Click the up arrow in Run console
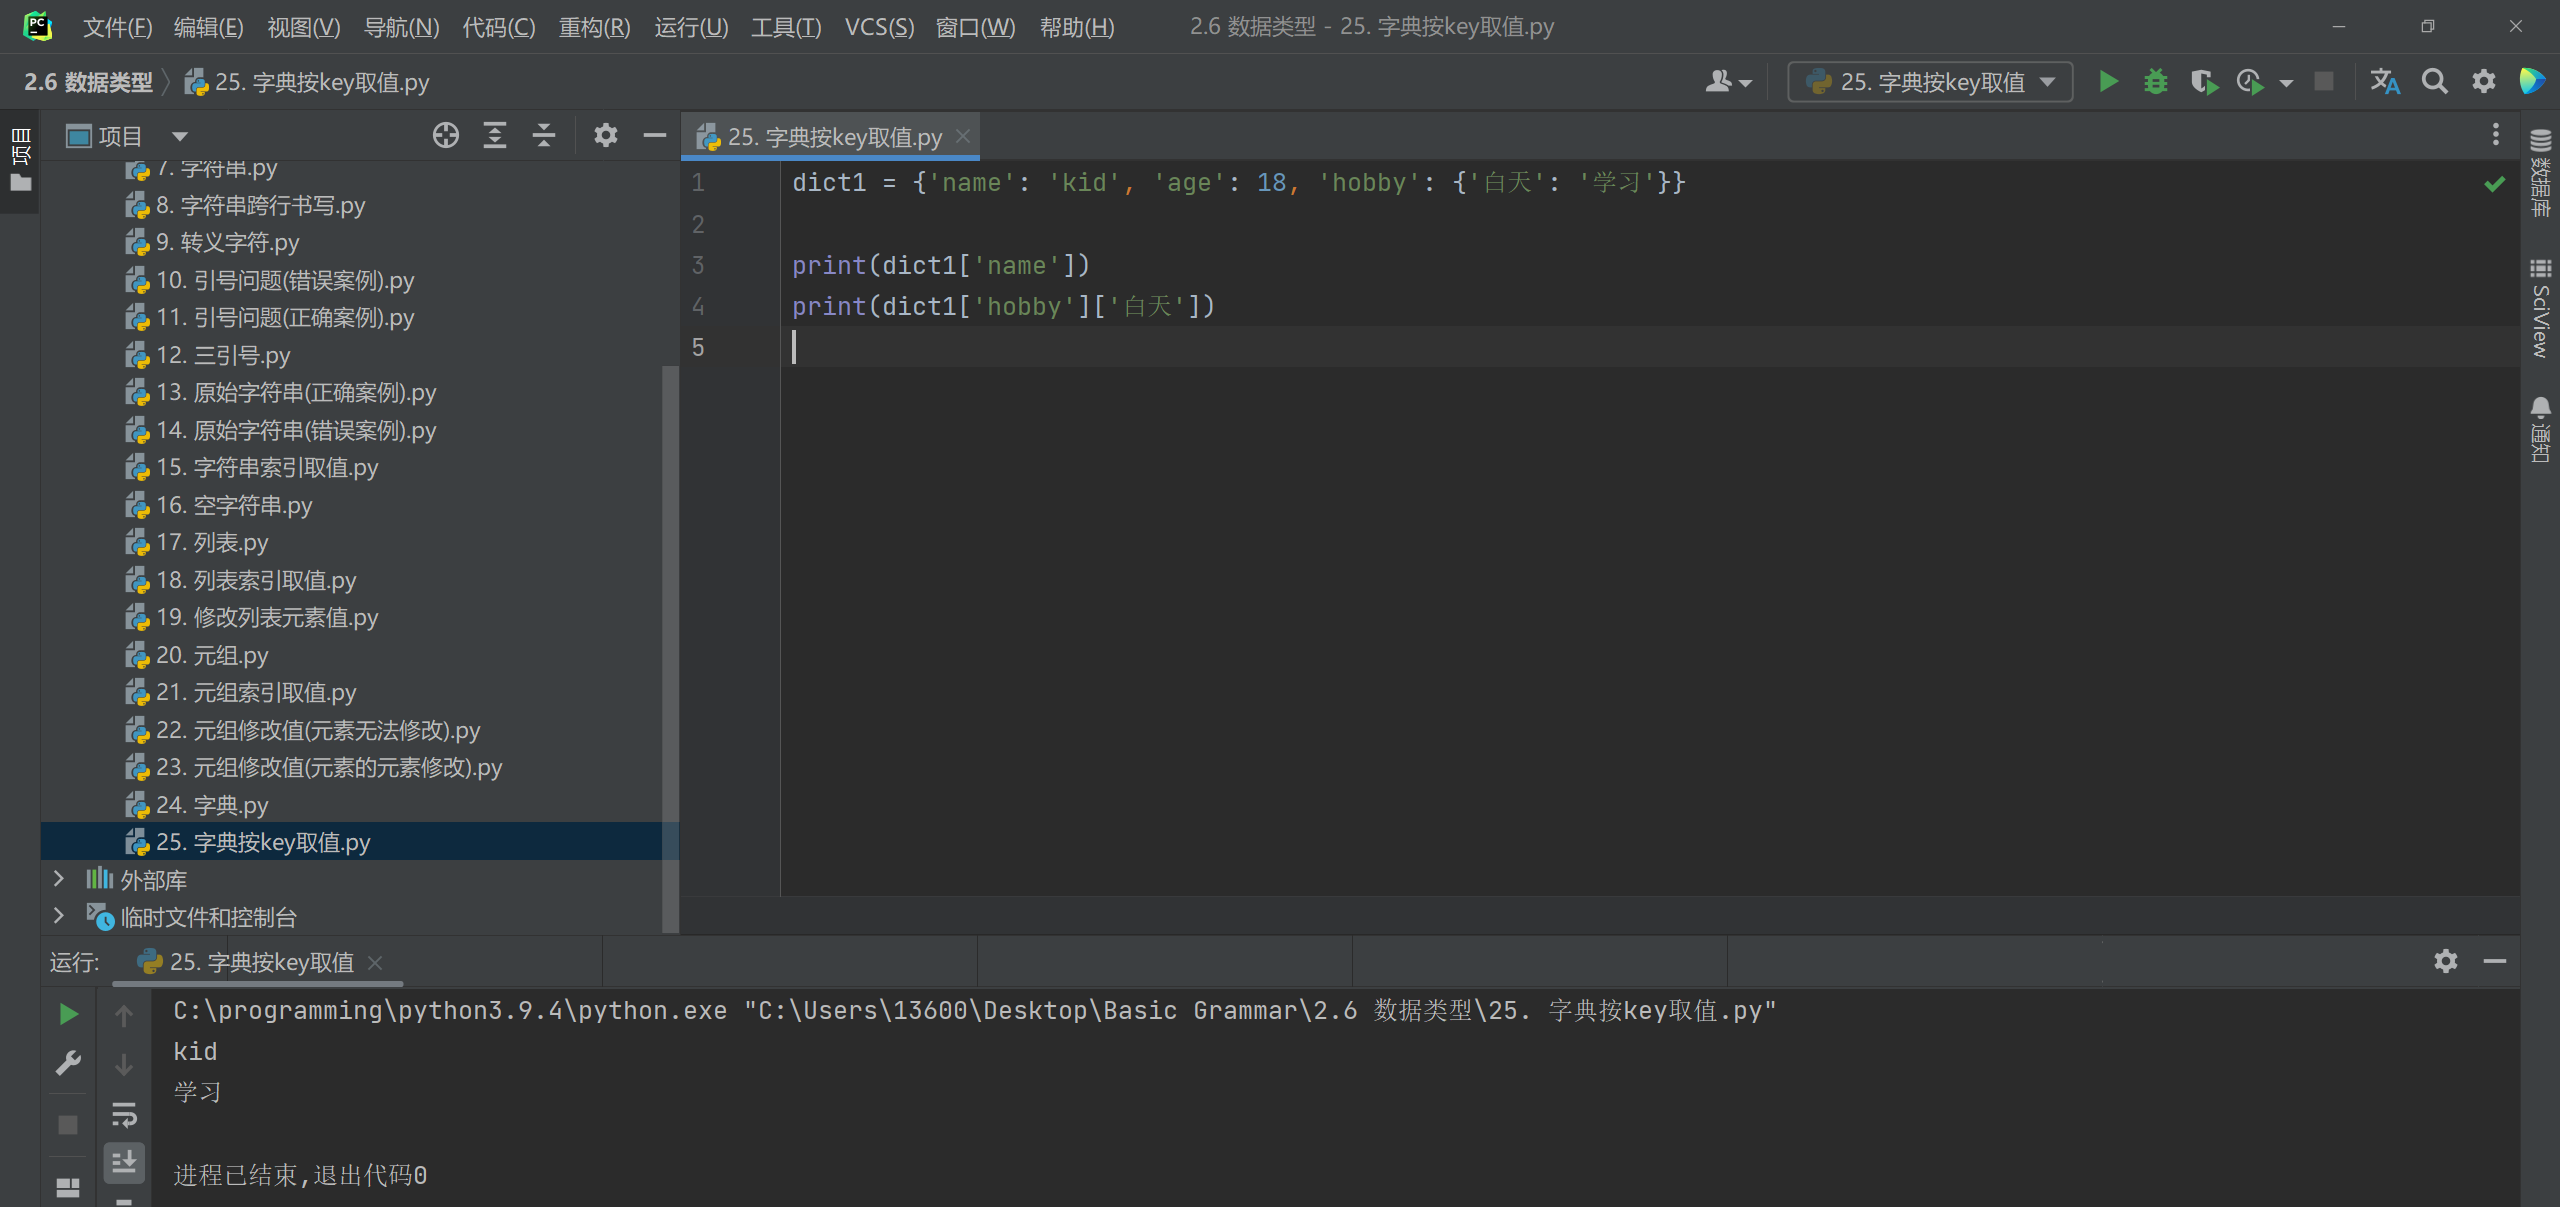Viewport: 2560px width, 1207px height. pyautogui.click(x=124, y=1016)
